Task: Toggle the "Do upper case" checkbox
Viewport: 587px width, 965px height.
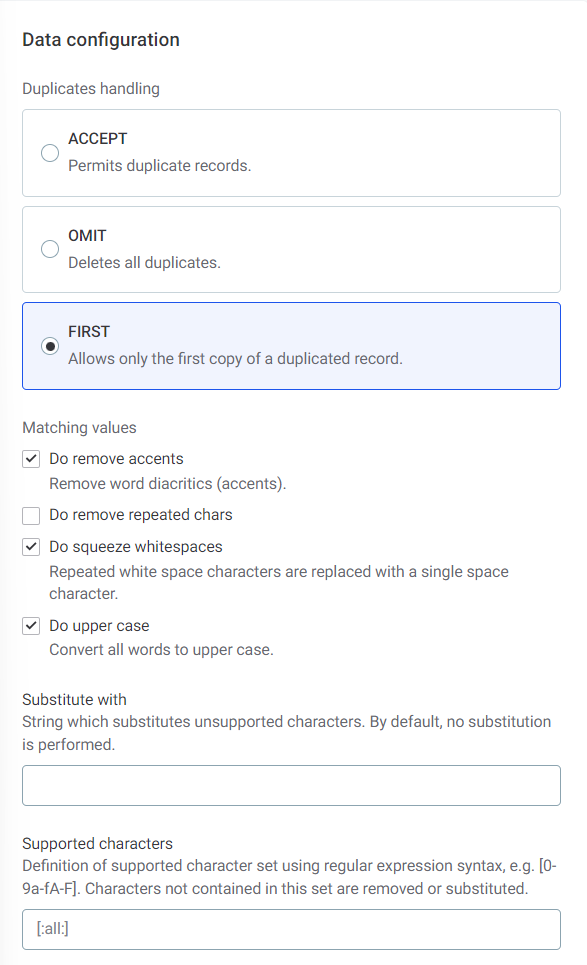Action: [30, 625]
